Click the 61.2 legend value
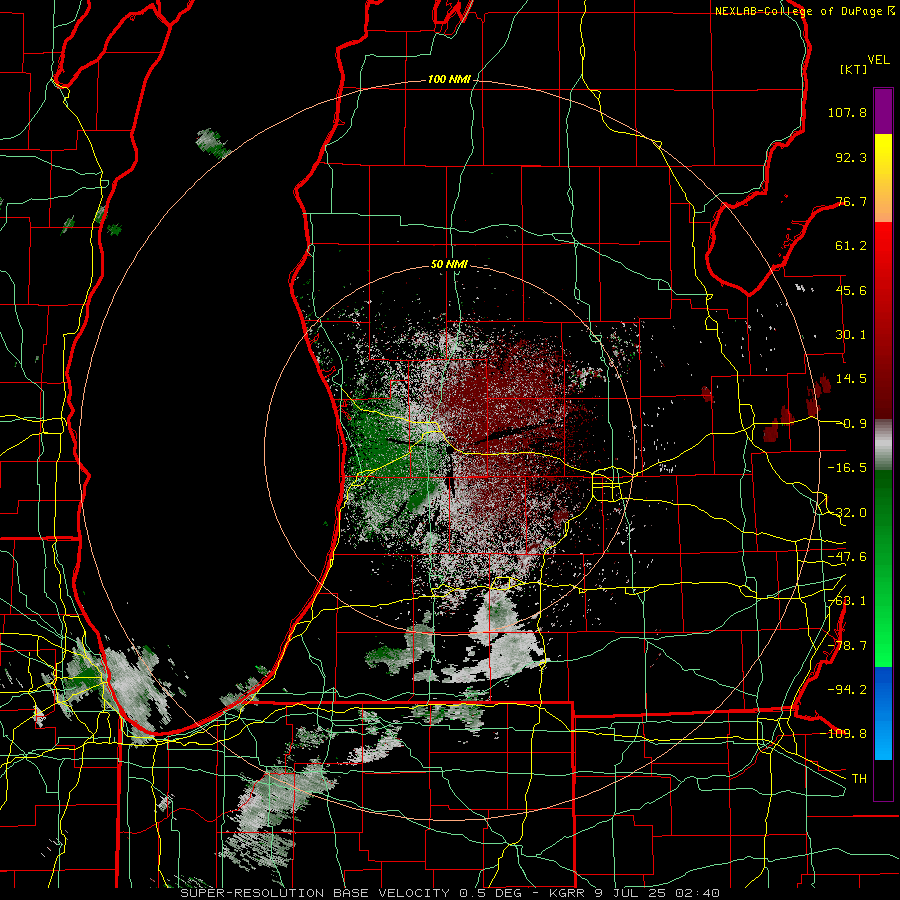The width and height of the screenshot is (900, 900). (851, 246)
